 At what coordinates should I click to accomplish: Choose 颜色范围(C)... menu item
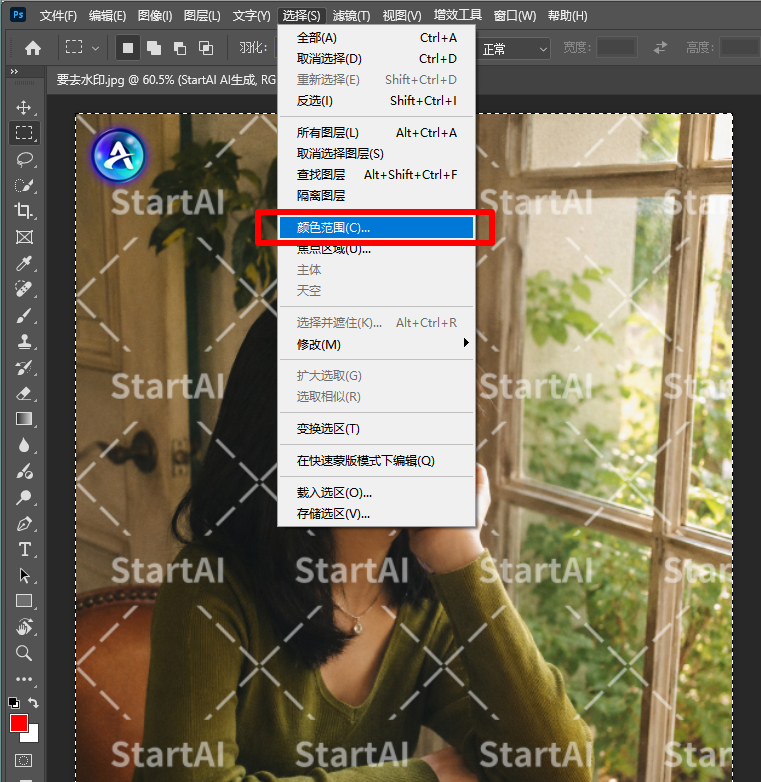pyautogui.click(x=376, y=227)
